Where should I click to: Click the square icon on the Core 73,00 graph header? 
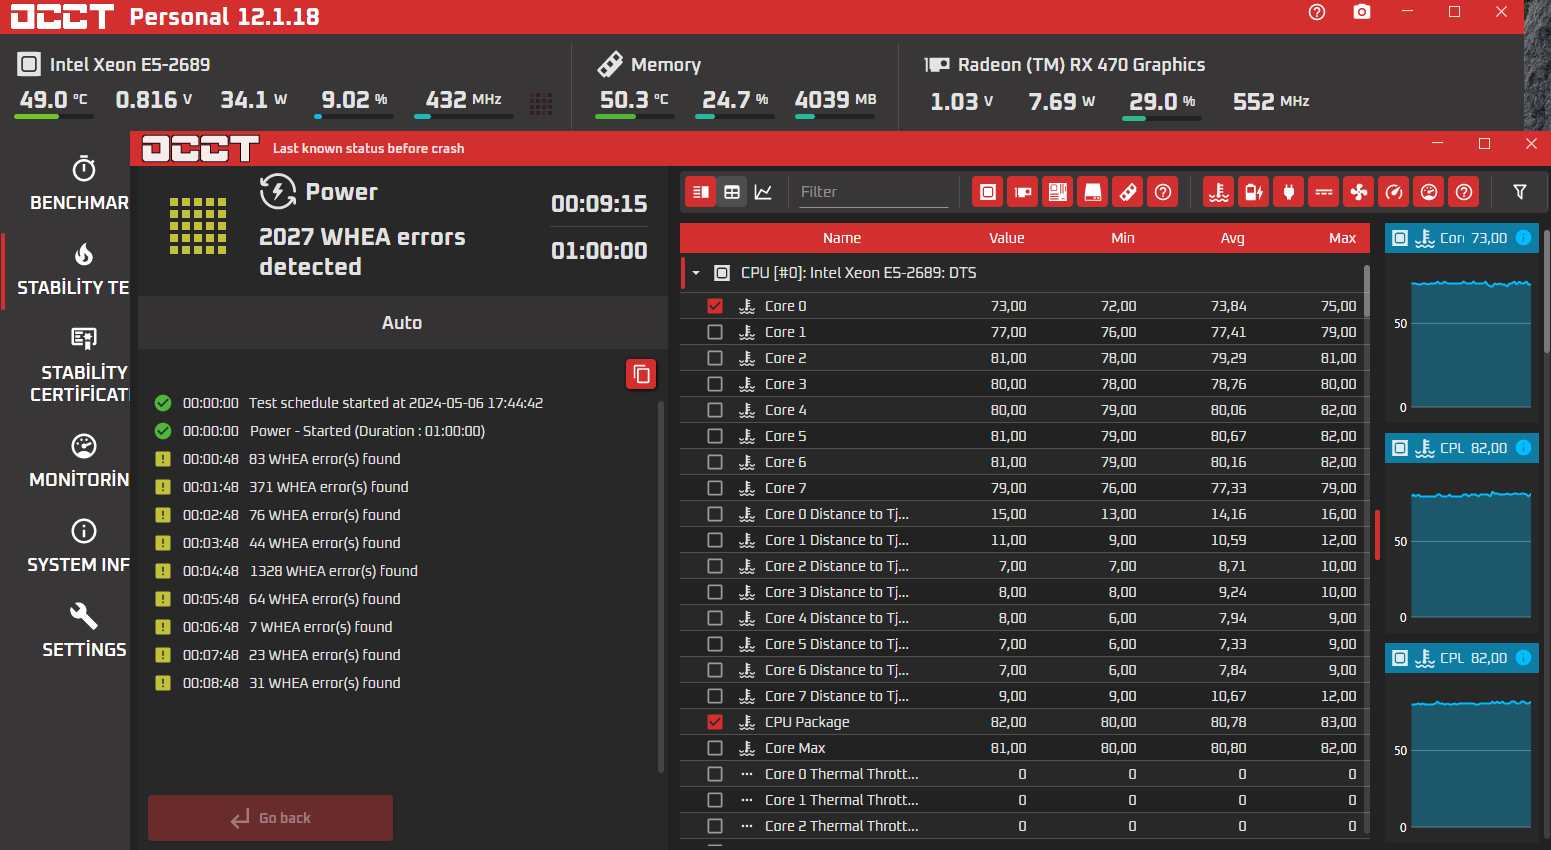[1400, 238]
